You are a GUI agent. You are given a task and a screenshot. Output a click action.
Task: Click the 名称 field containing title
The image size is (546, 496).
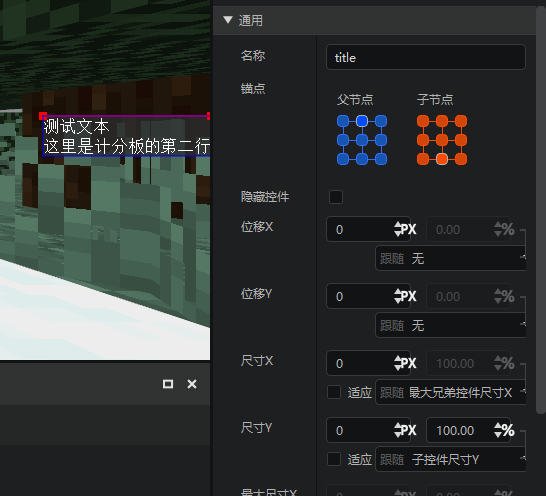(426, 57)
